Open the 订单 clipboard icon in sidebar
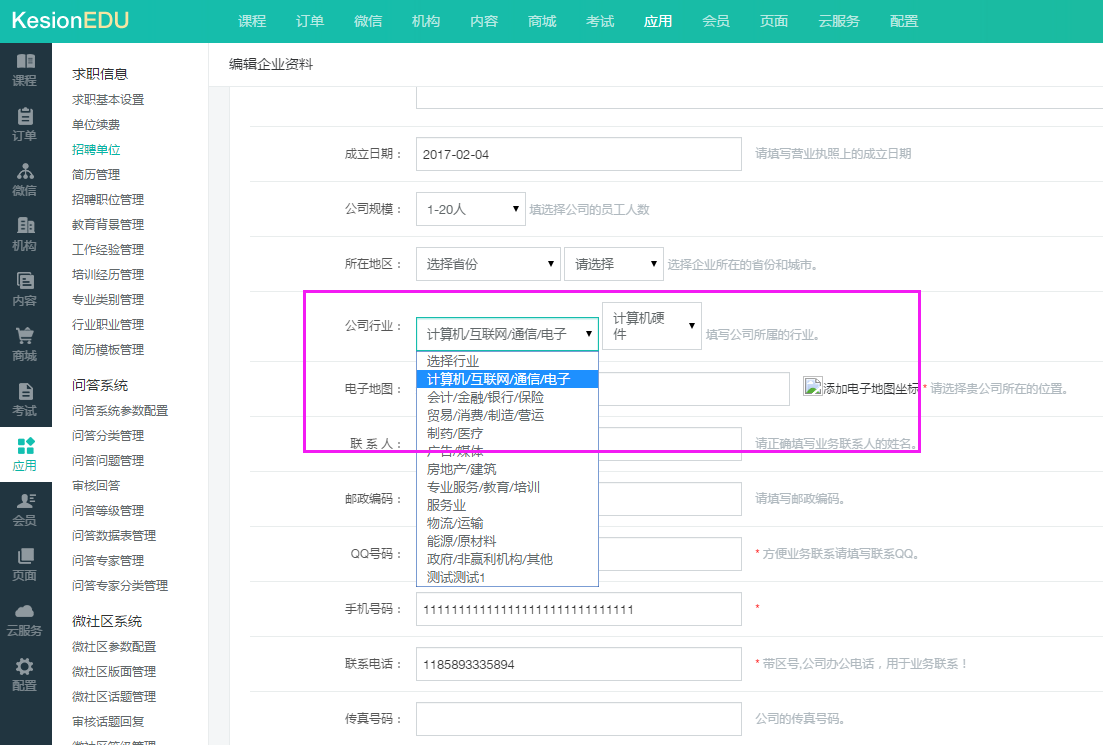The width and height of the screenshot is (1103, 745). point(25,117)
